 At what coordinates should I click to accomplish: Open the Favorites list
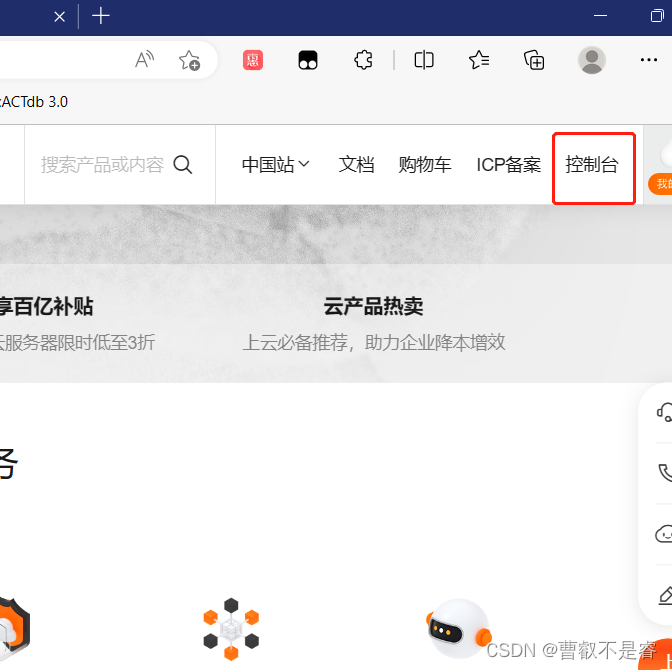[479, 60]
